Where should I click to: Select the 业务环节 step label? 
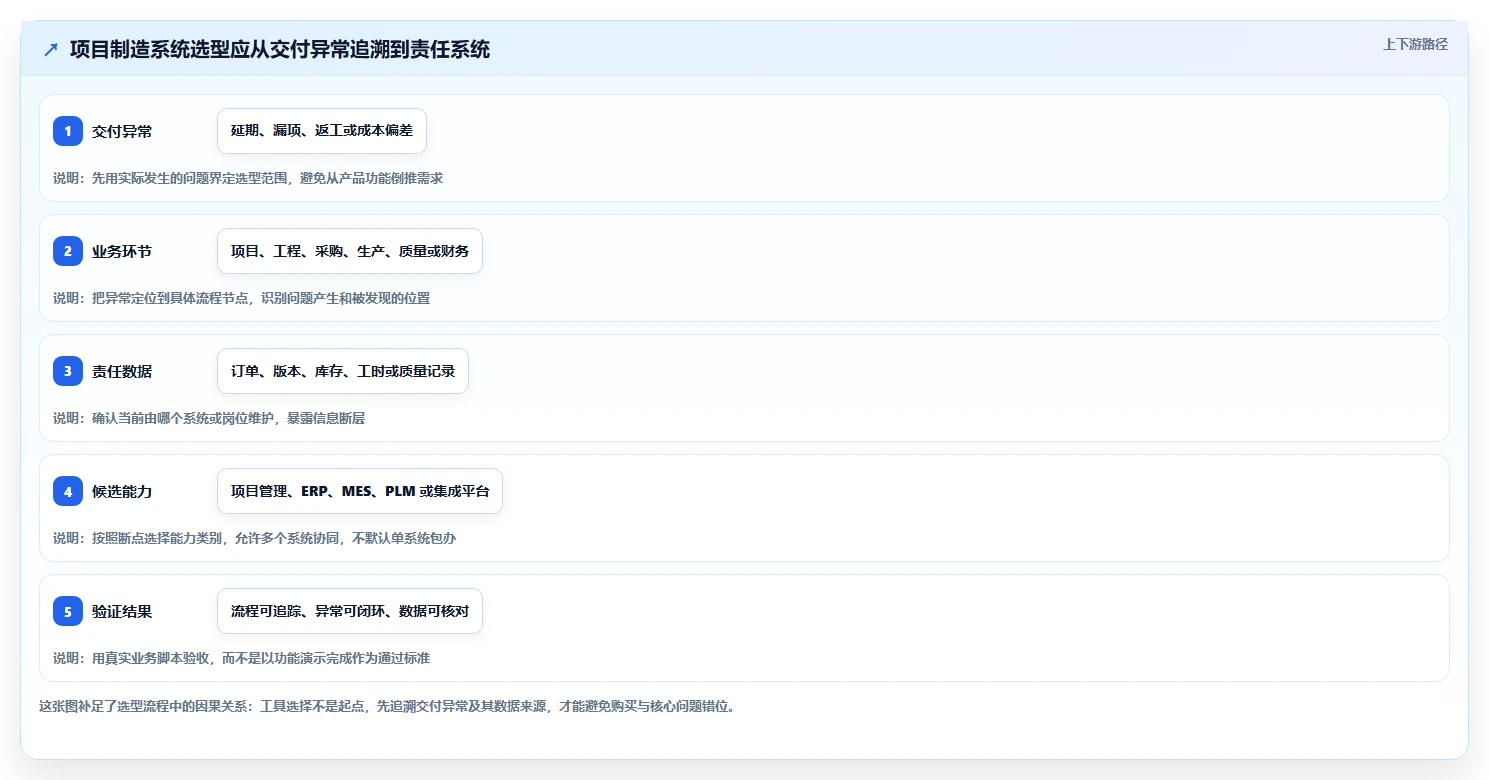[122, 251]
